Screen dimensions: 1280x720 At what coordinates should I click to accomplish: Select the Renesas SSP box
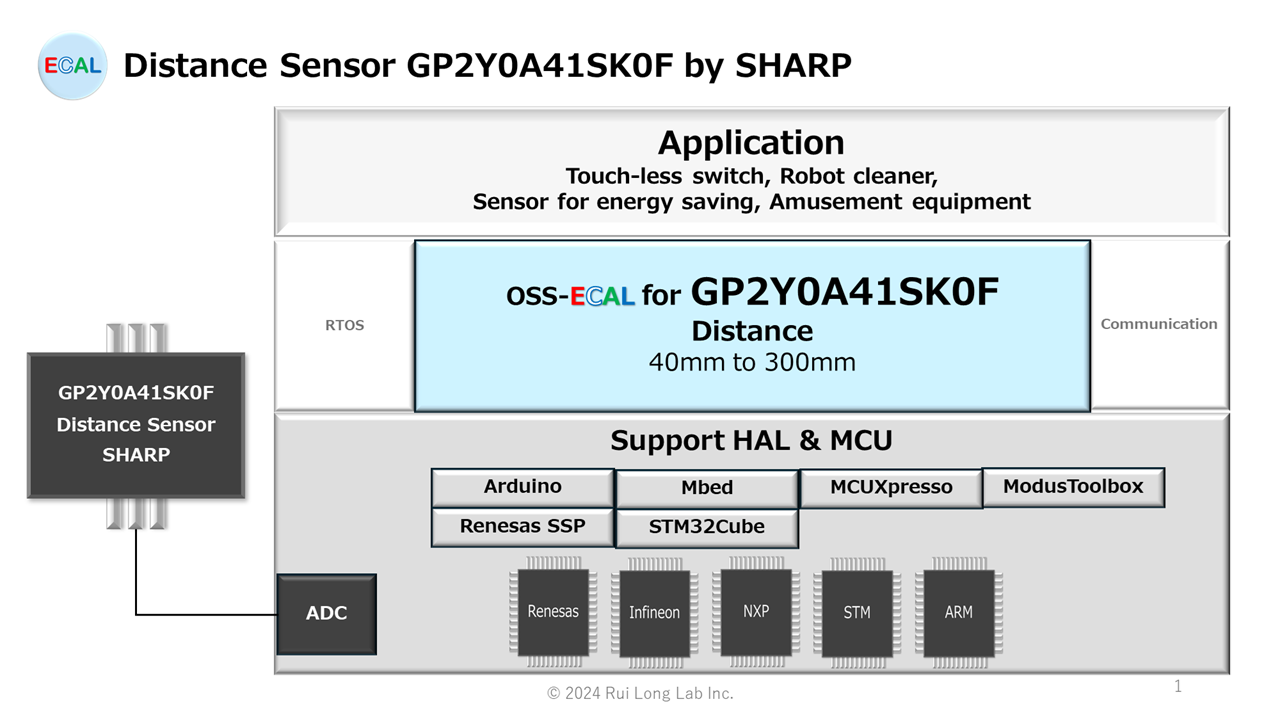(x=523, y=526)
